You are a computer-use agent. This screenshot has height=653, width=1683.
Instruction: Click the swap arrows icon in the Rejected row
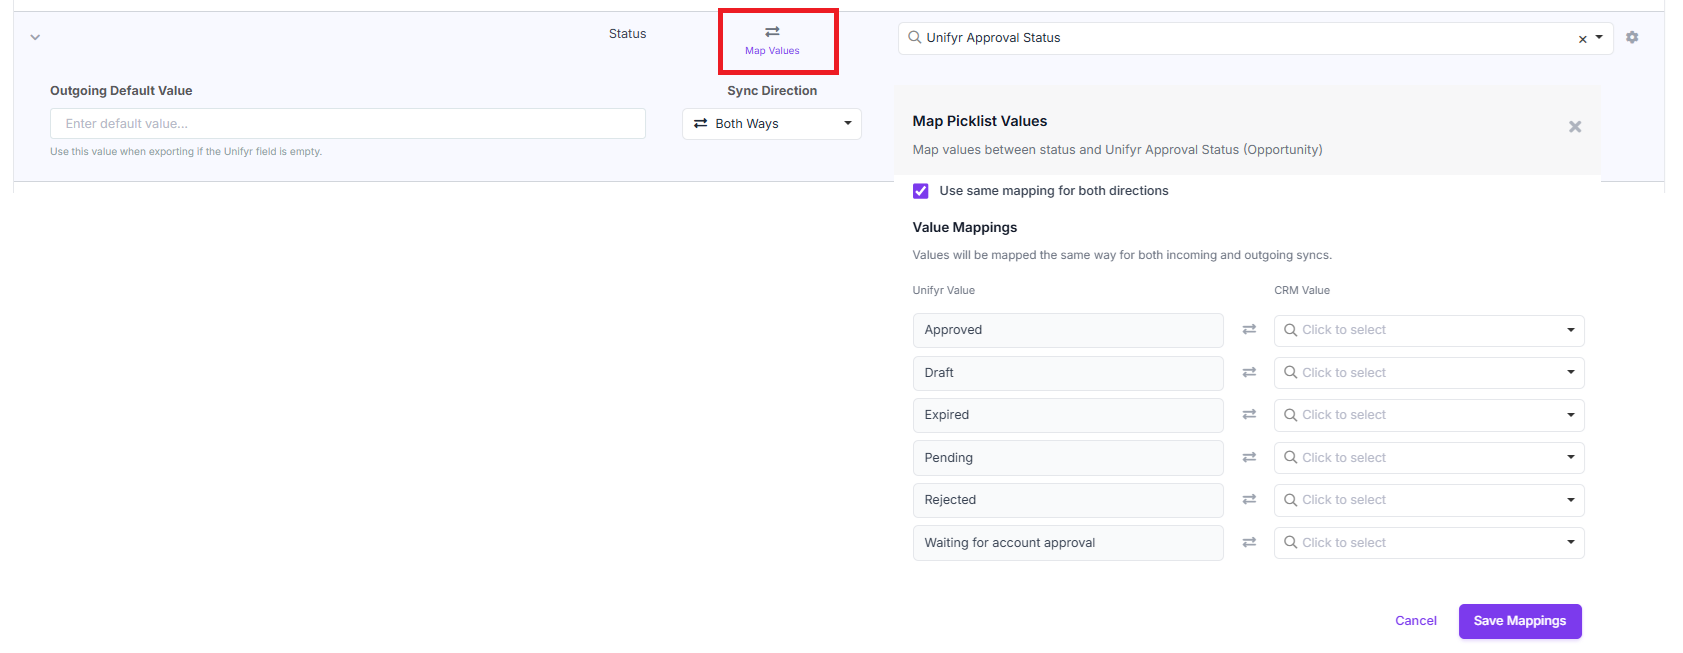[1249, 499]
